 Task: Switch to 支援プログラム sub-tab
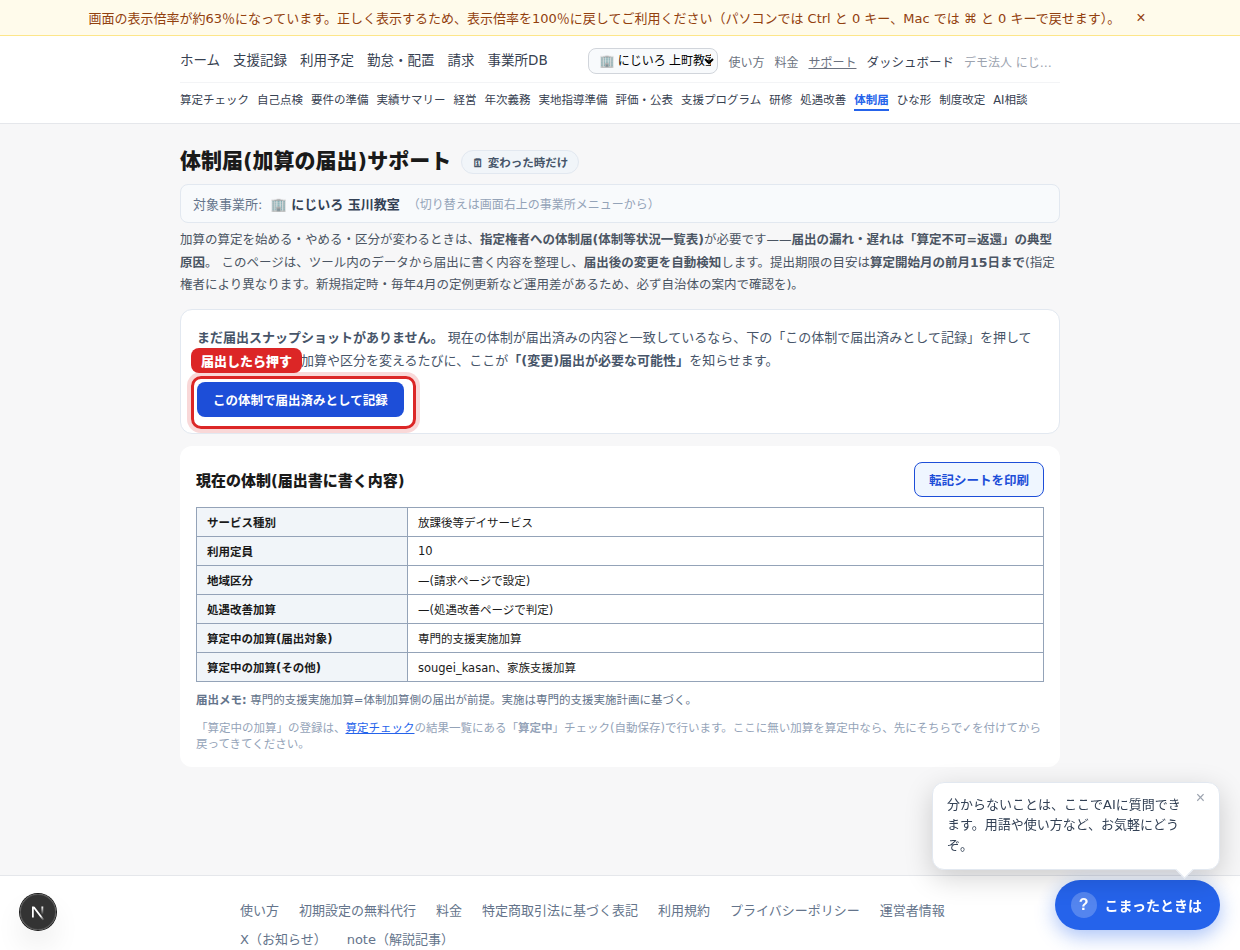(721, 100)
